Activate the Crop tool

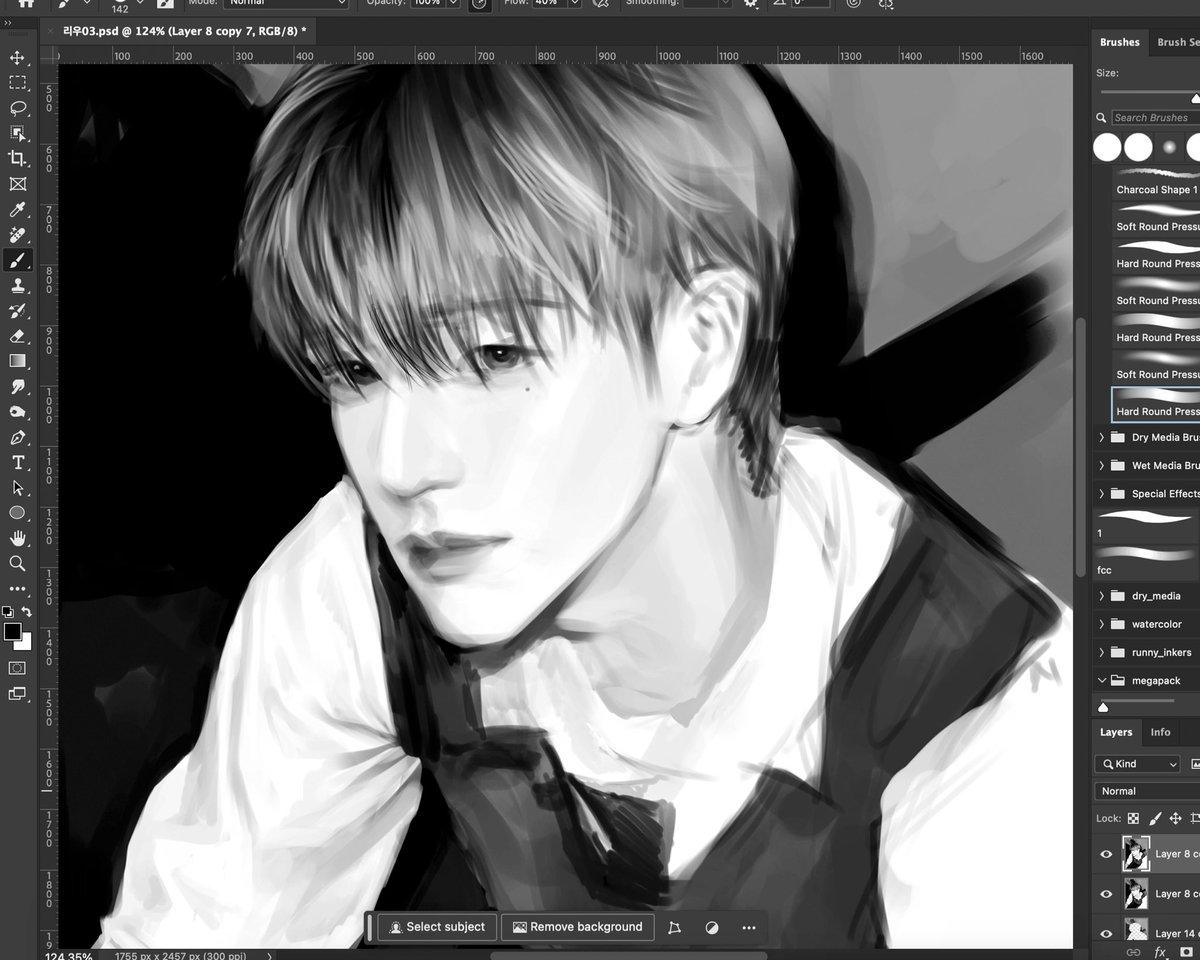click(x=17, y=158)
